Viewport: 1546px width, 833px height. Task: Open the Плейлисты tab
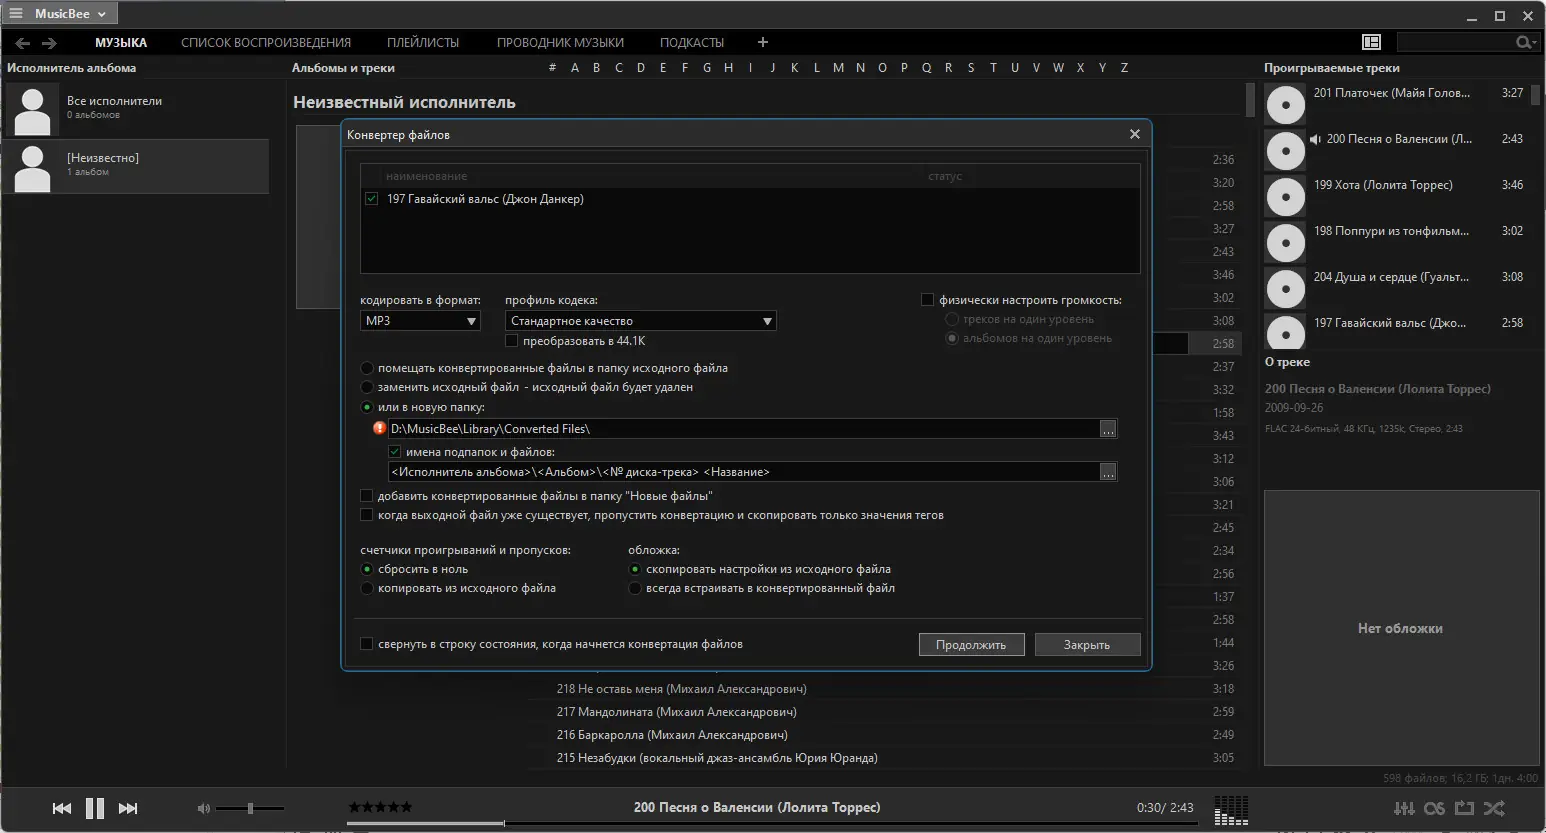click(423, 42)
